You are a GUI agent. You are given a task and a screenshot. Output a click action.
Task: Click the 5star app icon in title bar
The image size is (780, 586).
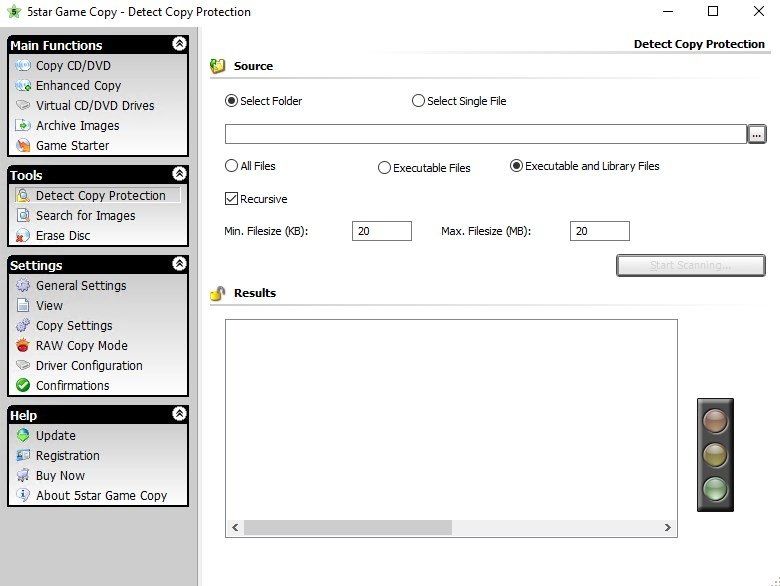pos(14,11)
